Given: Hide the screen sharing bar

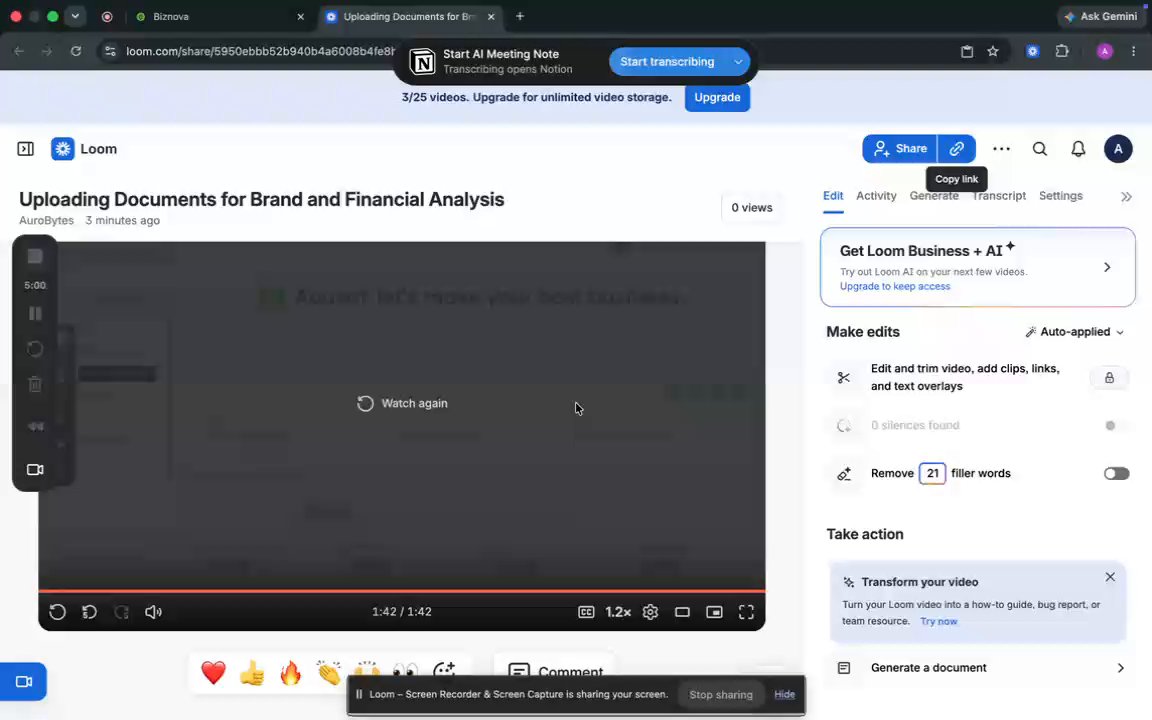Looking at the screenshot, I should click(784, 695).
